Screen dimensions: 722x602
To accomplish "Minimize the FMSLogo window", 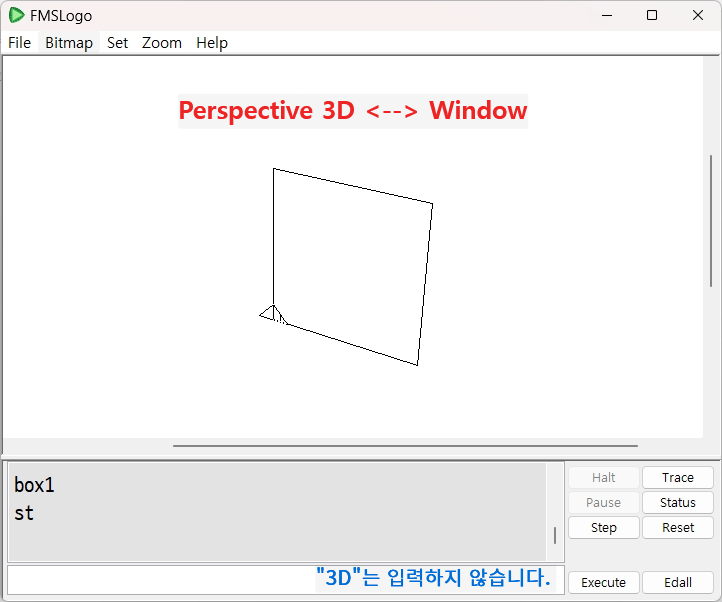I will (x=607, y=15).
